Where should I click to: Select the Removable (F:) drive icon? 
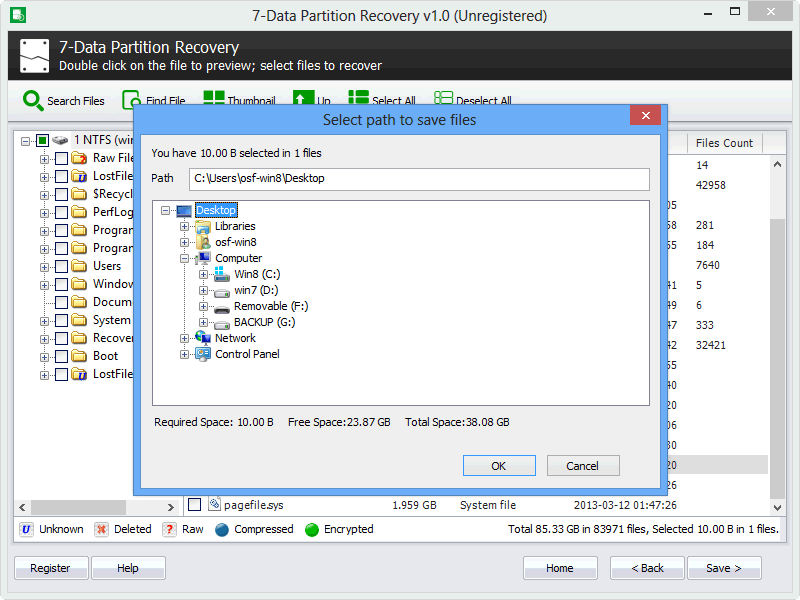pyautogui.click(x=222, y=306)
